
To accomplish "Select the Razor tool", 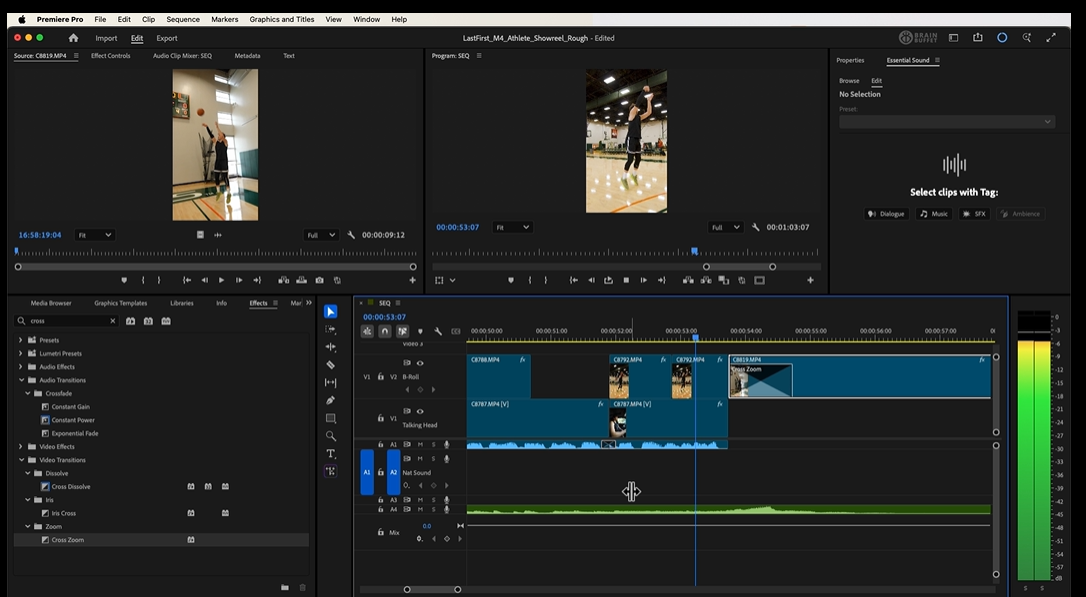I will click(331, 363).
